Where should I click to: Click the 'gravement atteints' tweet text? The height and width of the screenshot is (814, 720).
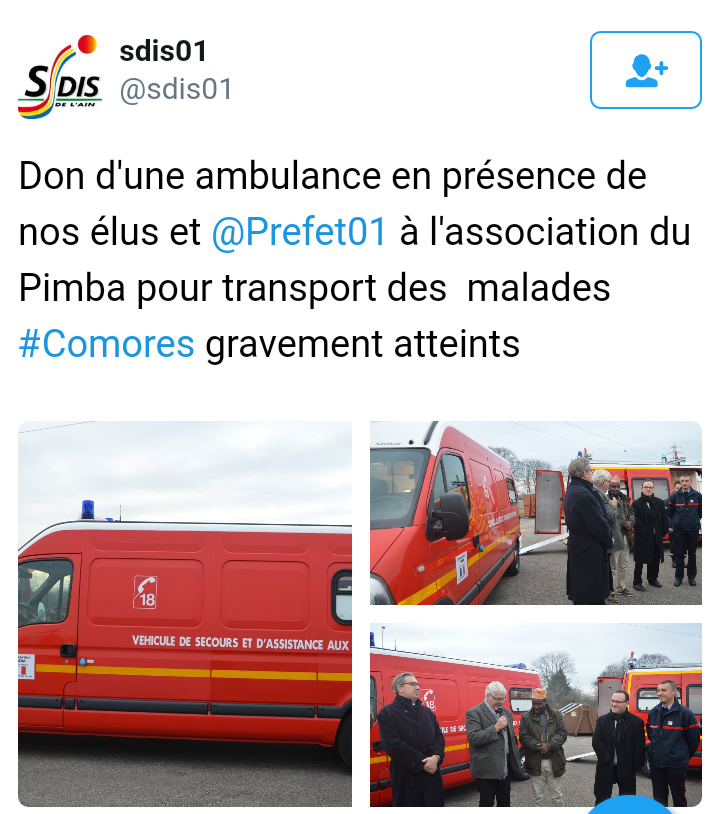tap(362, 344)
